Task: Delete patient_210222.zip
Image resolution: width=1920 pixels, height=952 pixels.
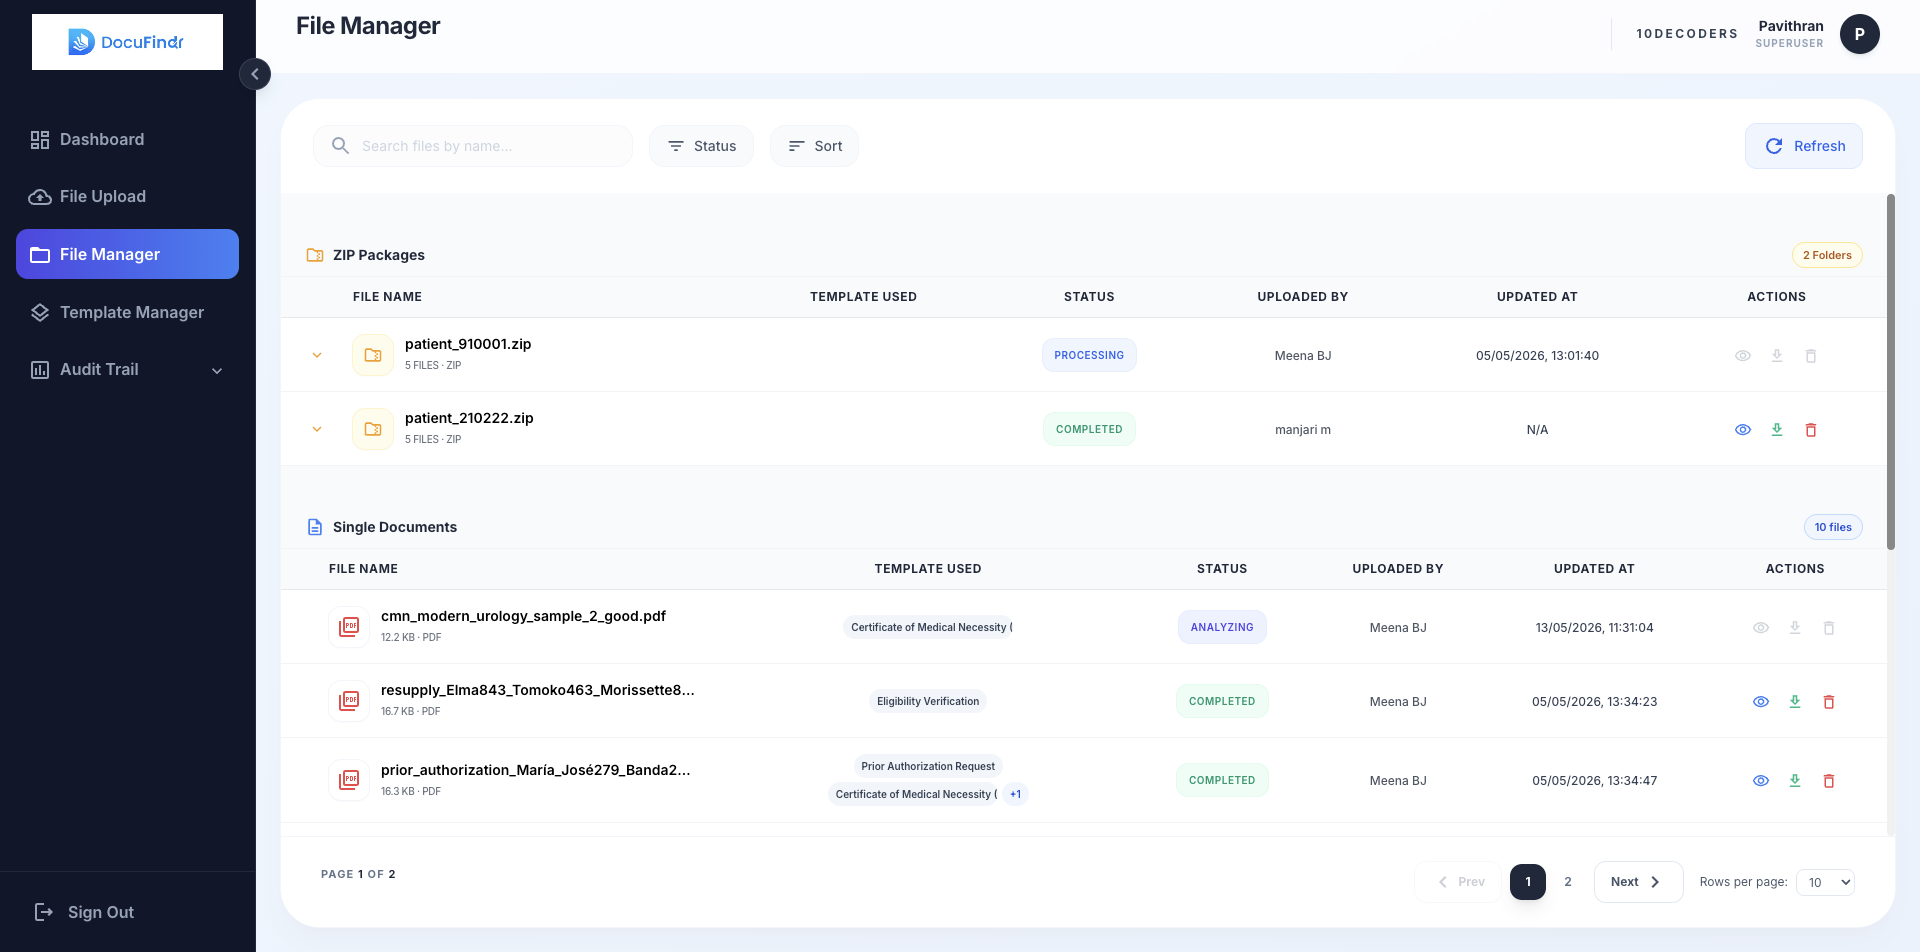Action: click(x=1811, y=430)
